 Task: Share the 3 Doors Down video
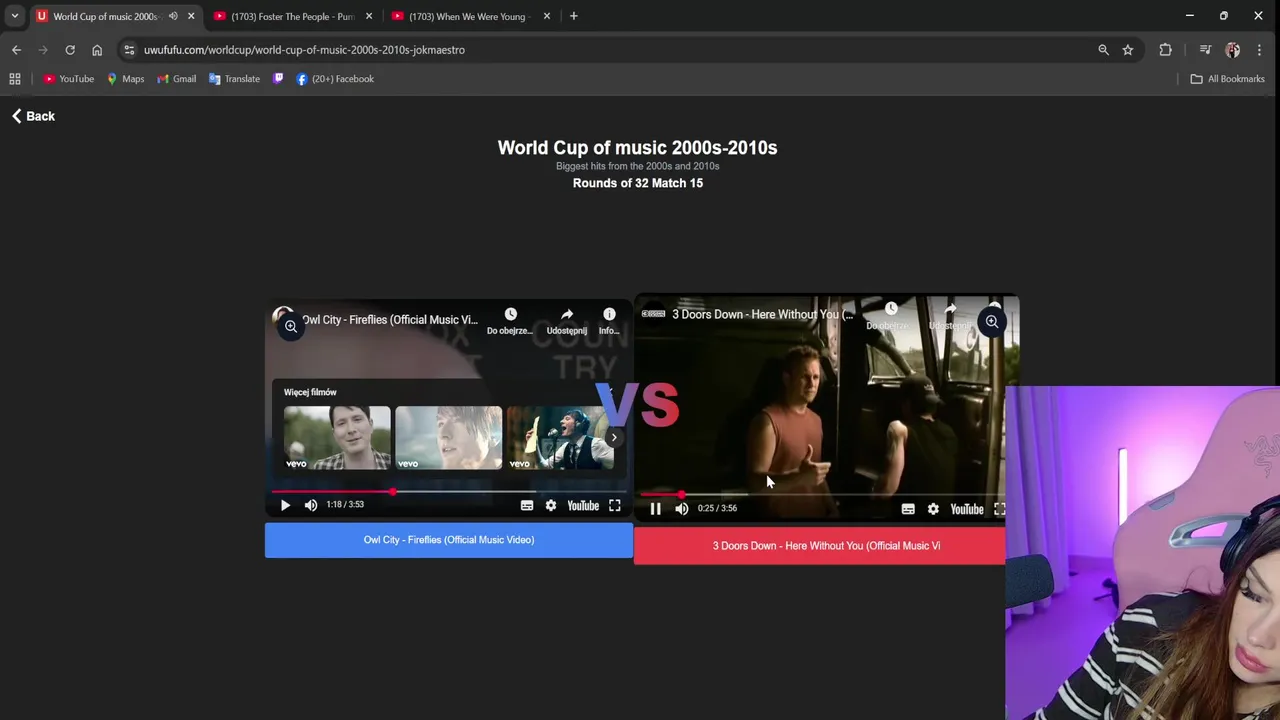[x=950, y=315]
